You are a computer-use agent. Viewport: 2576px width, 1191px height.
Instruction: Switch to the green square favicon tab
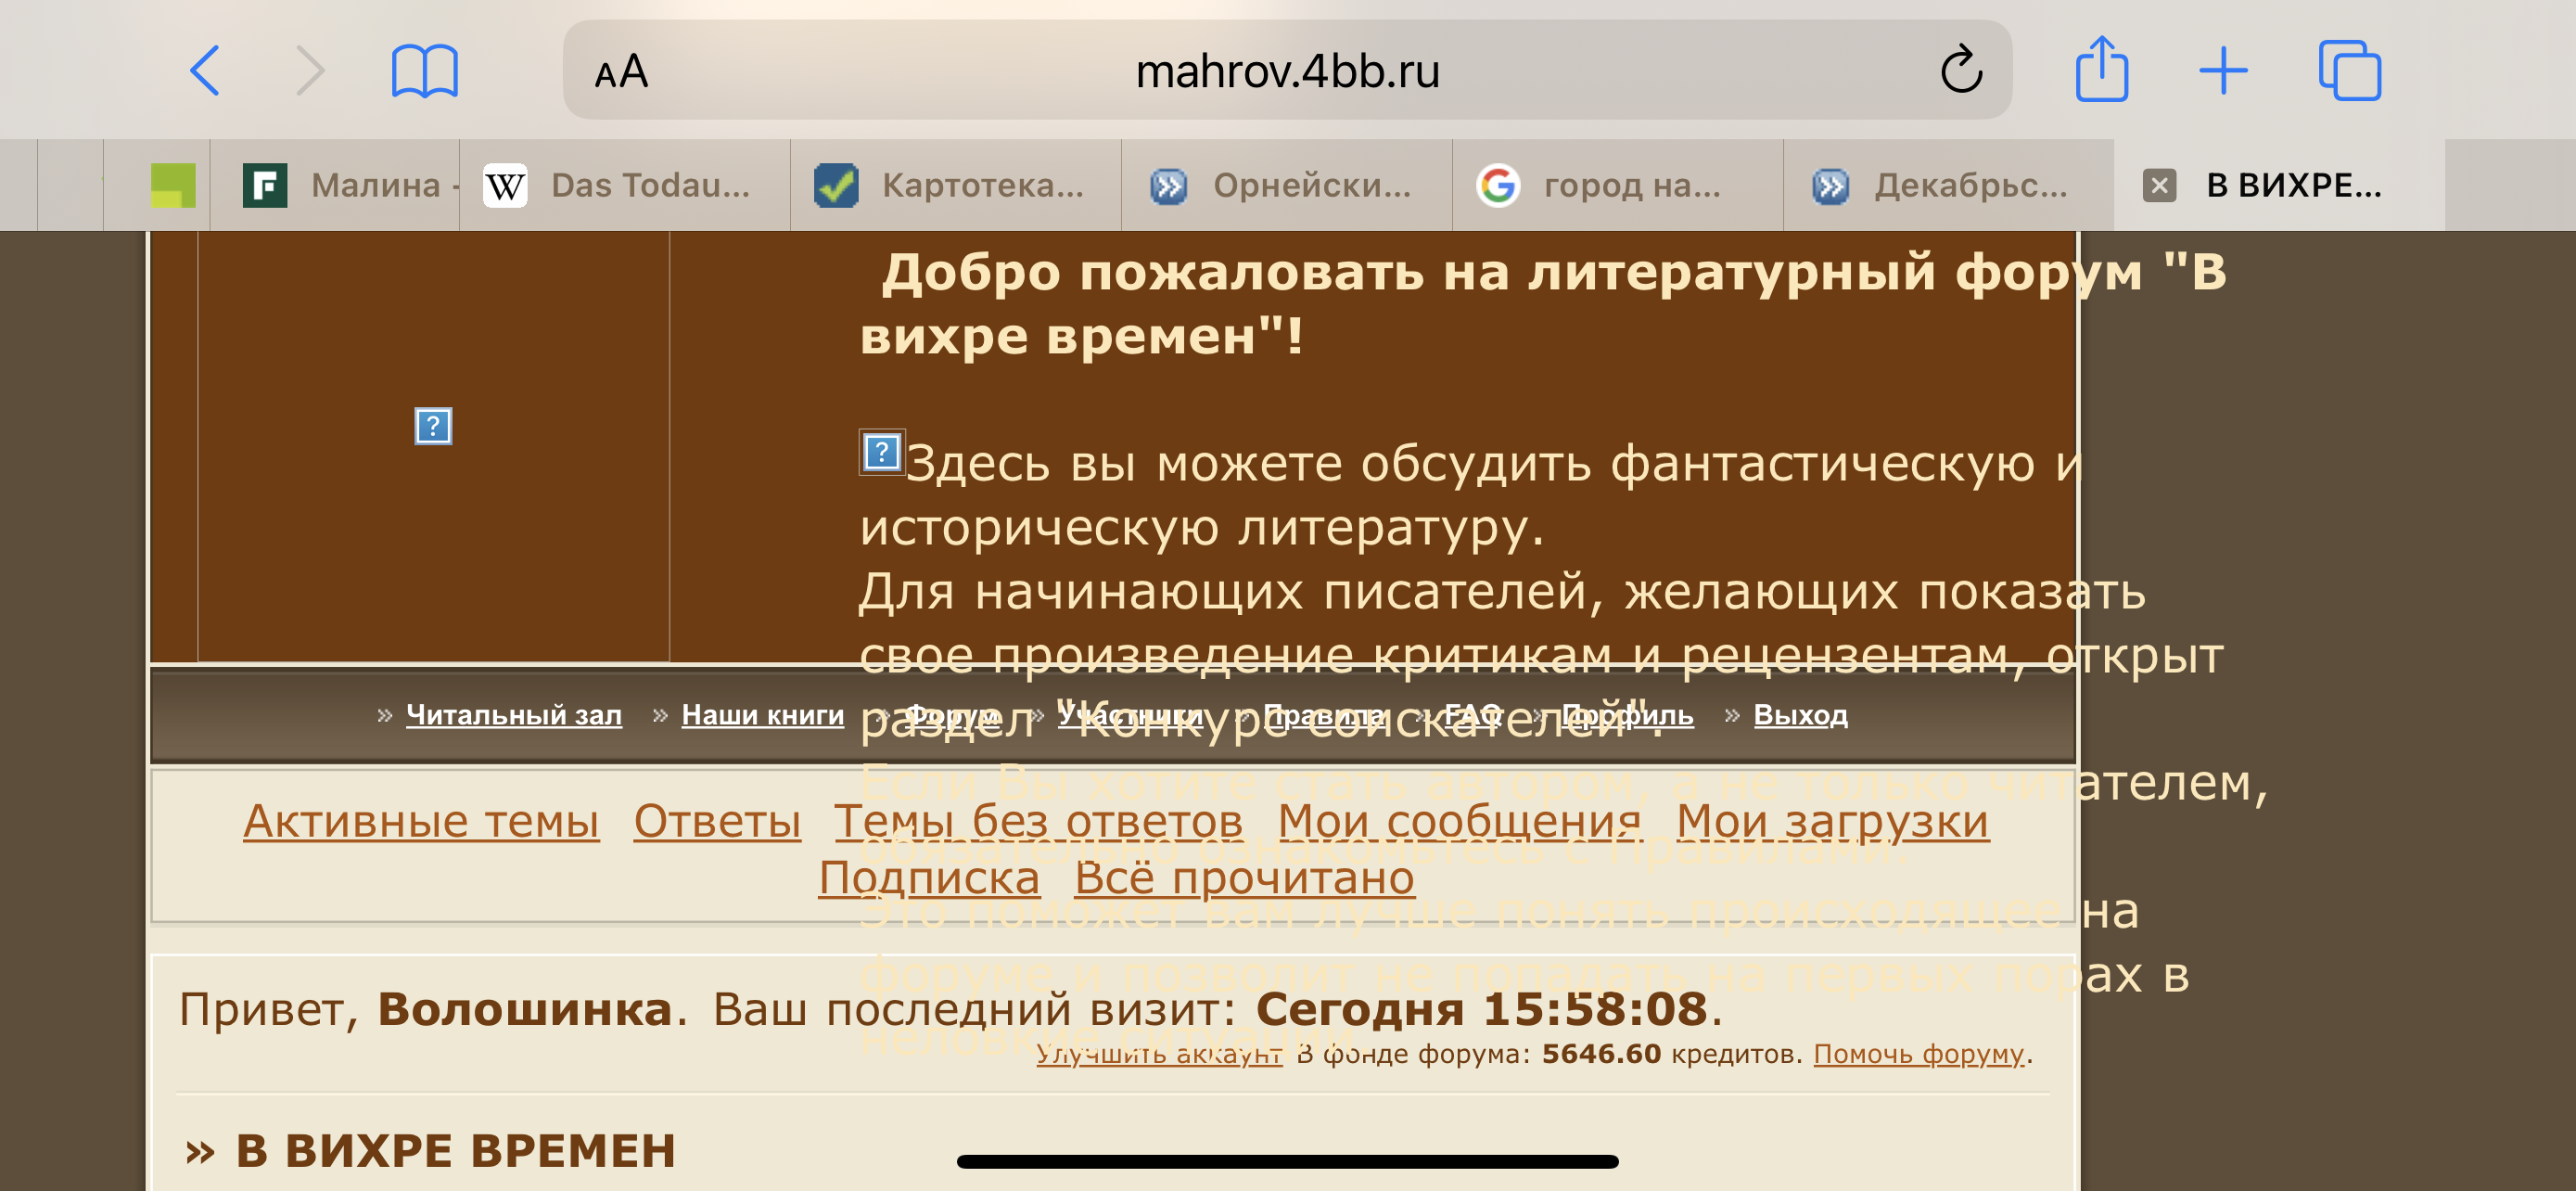pos(172,185)
